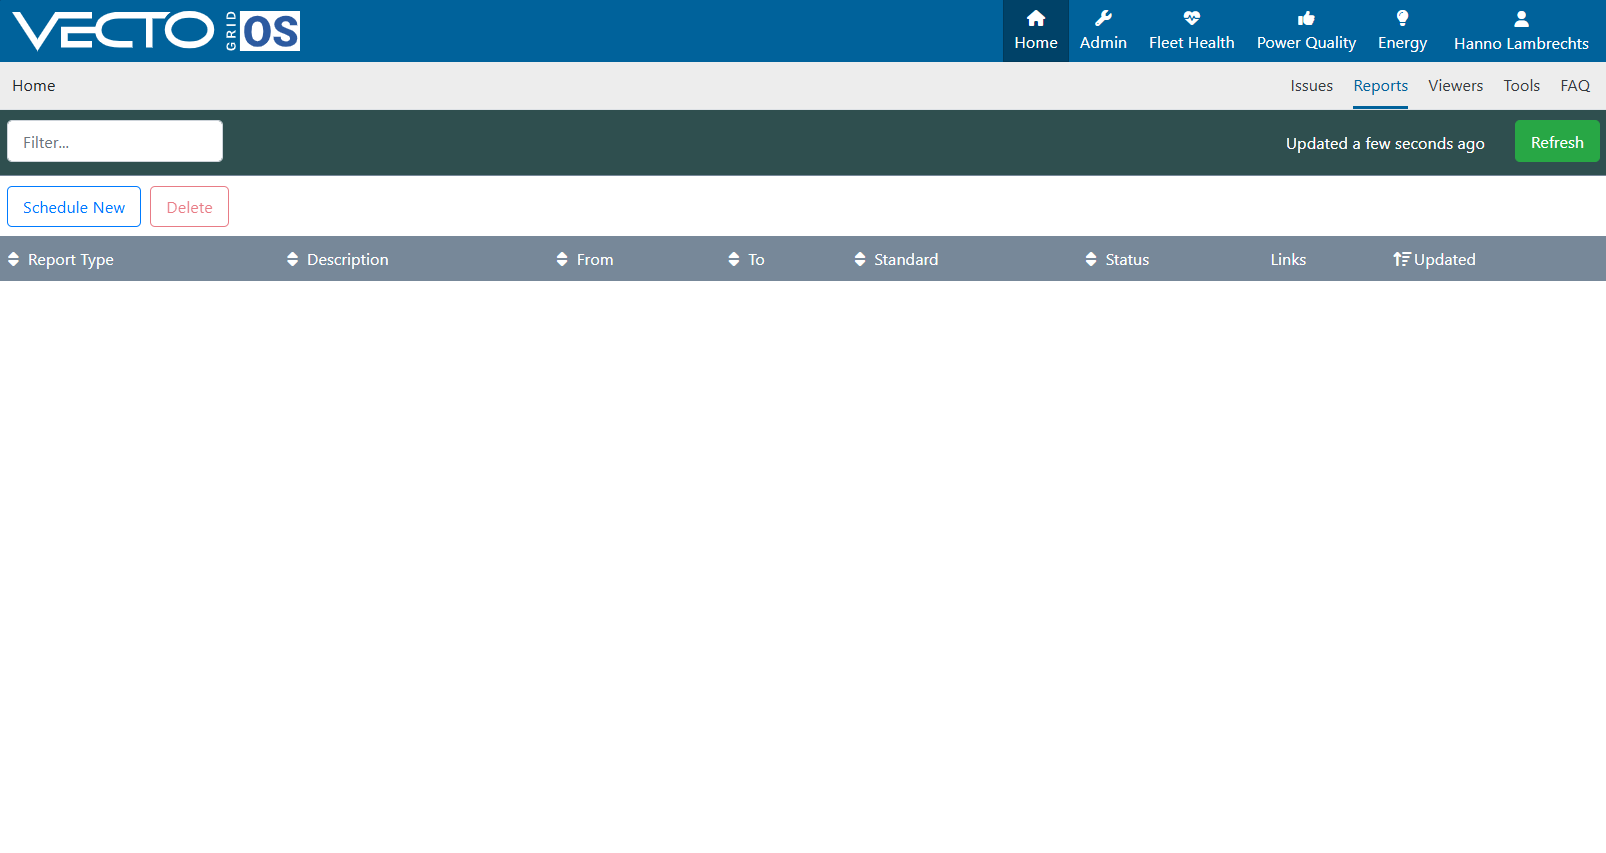Screen dimensions: 1606x853
Task: Click the Home breadcrumb link
Action: [34, 86]
